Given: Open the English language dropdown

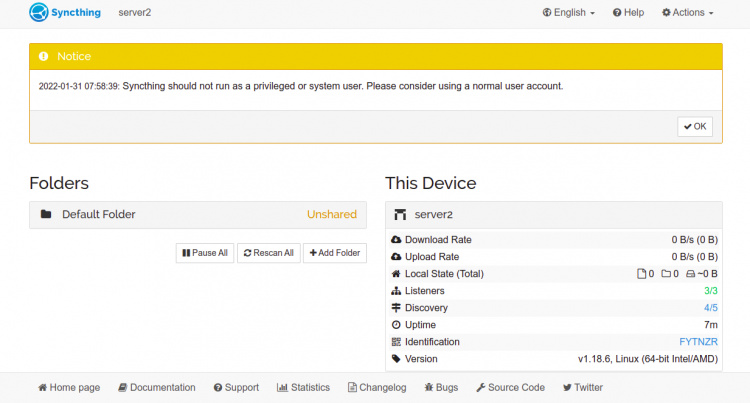Looking at the screenshot, I should pos(569,13).
